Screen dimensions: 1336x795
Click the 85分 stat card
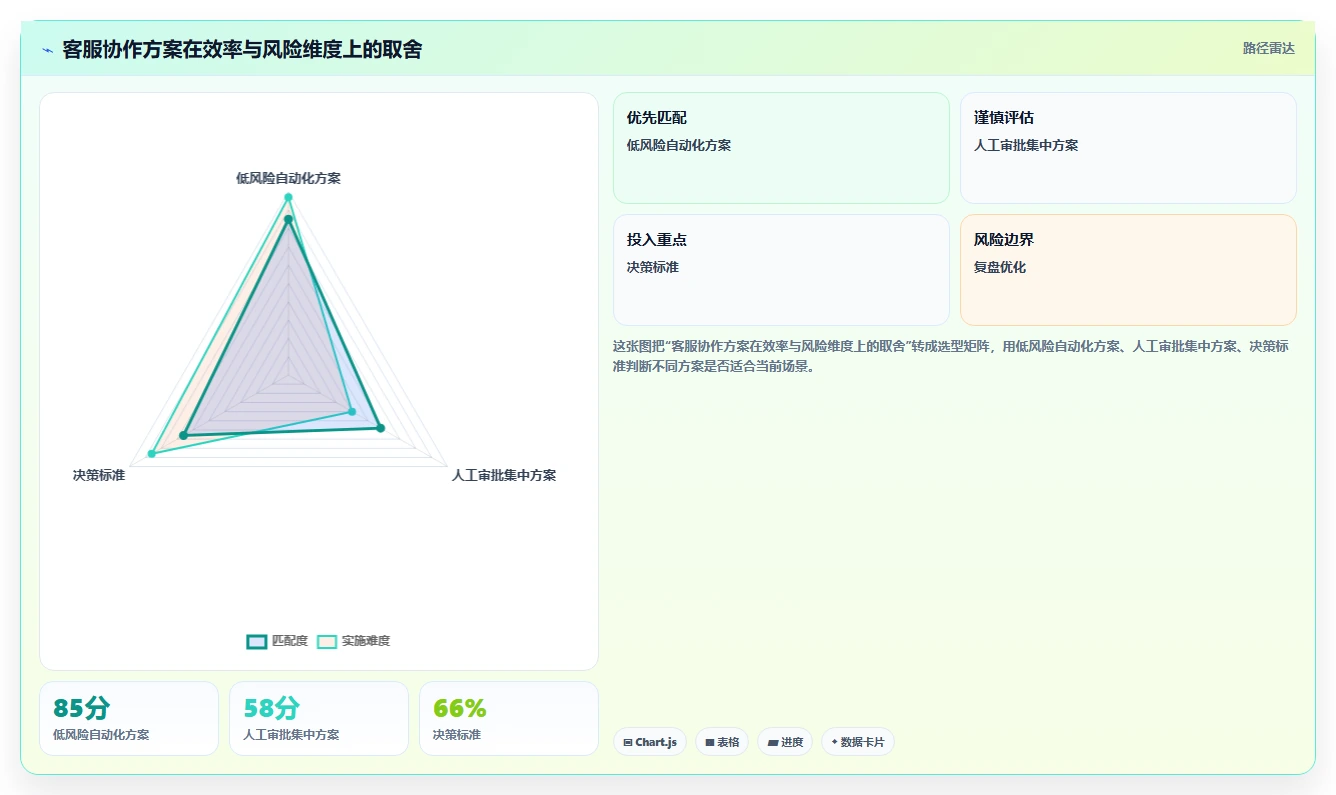pos(129,718)
